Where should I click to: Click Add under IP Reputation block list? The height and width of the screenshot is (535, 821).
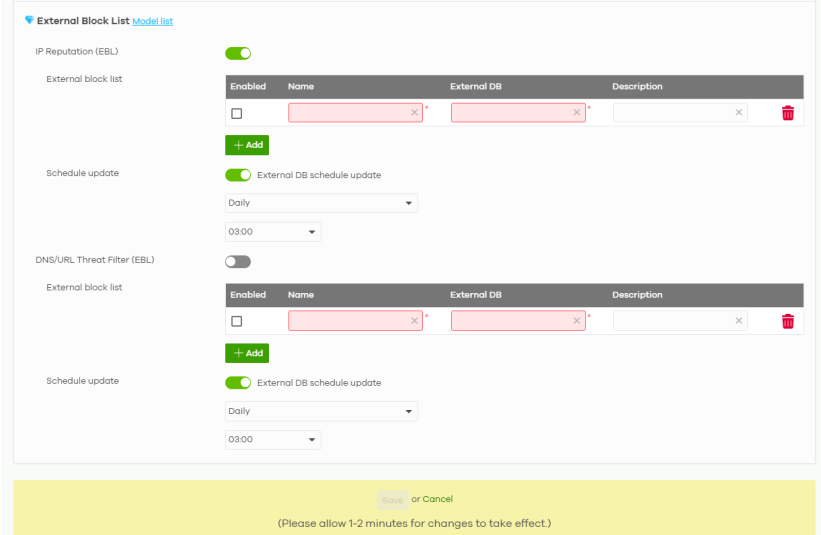tap(247, 145)
